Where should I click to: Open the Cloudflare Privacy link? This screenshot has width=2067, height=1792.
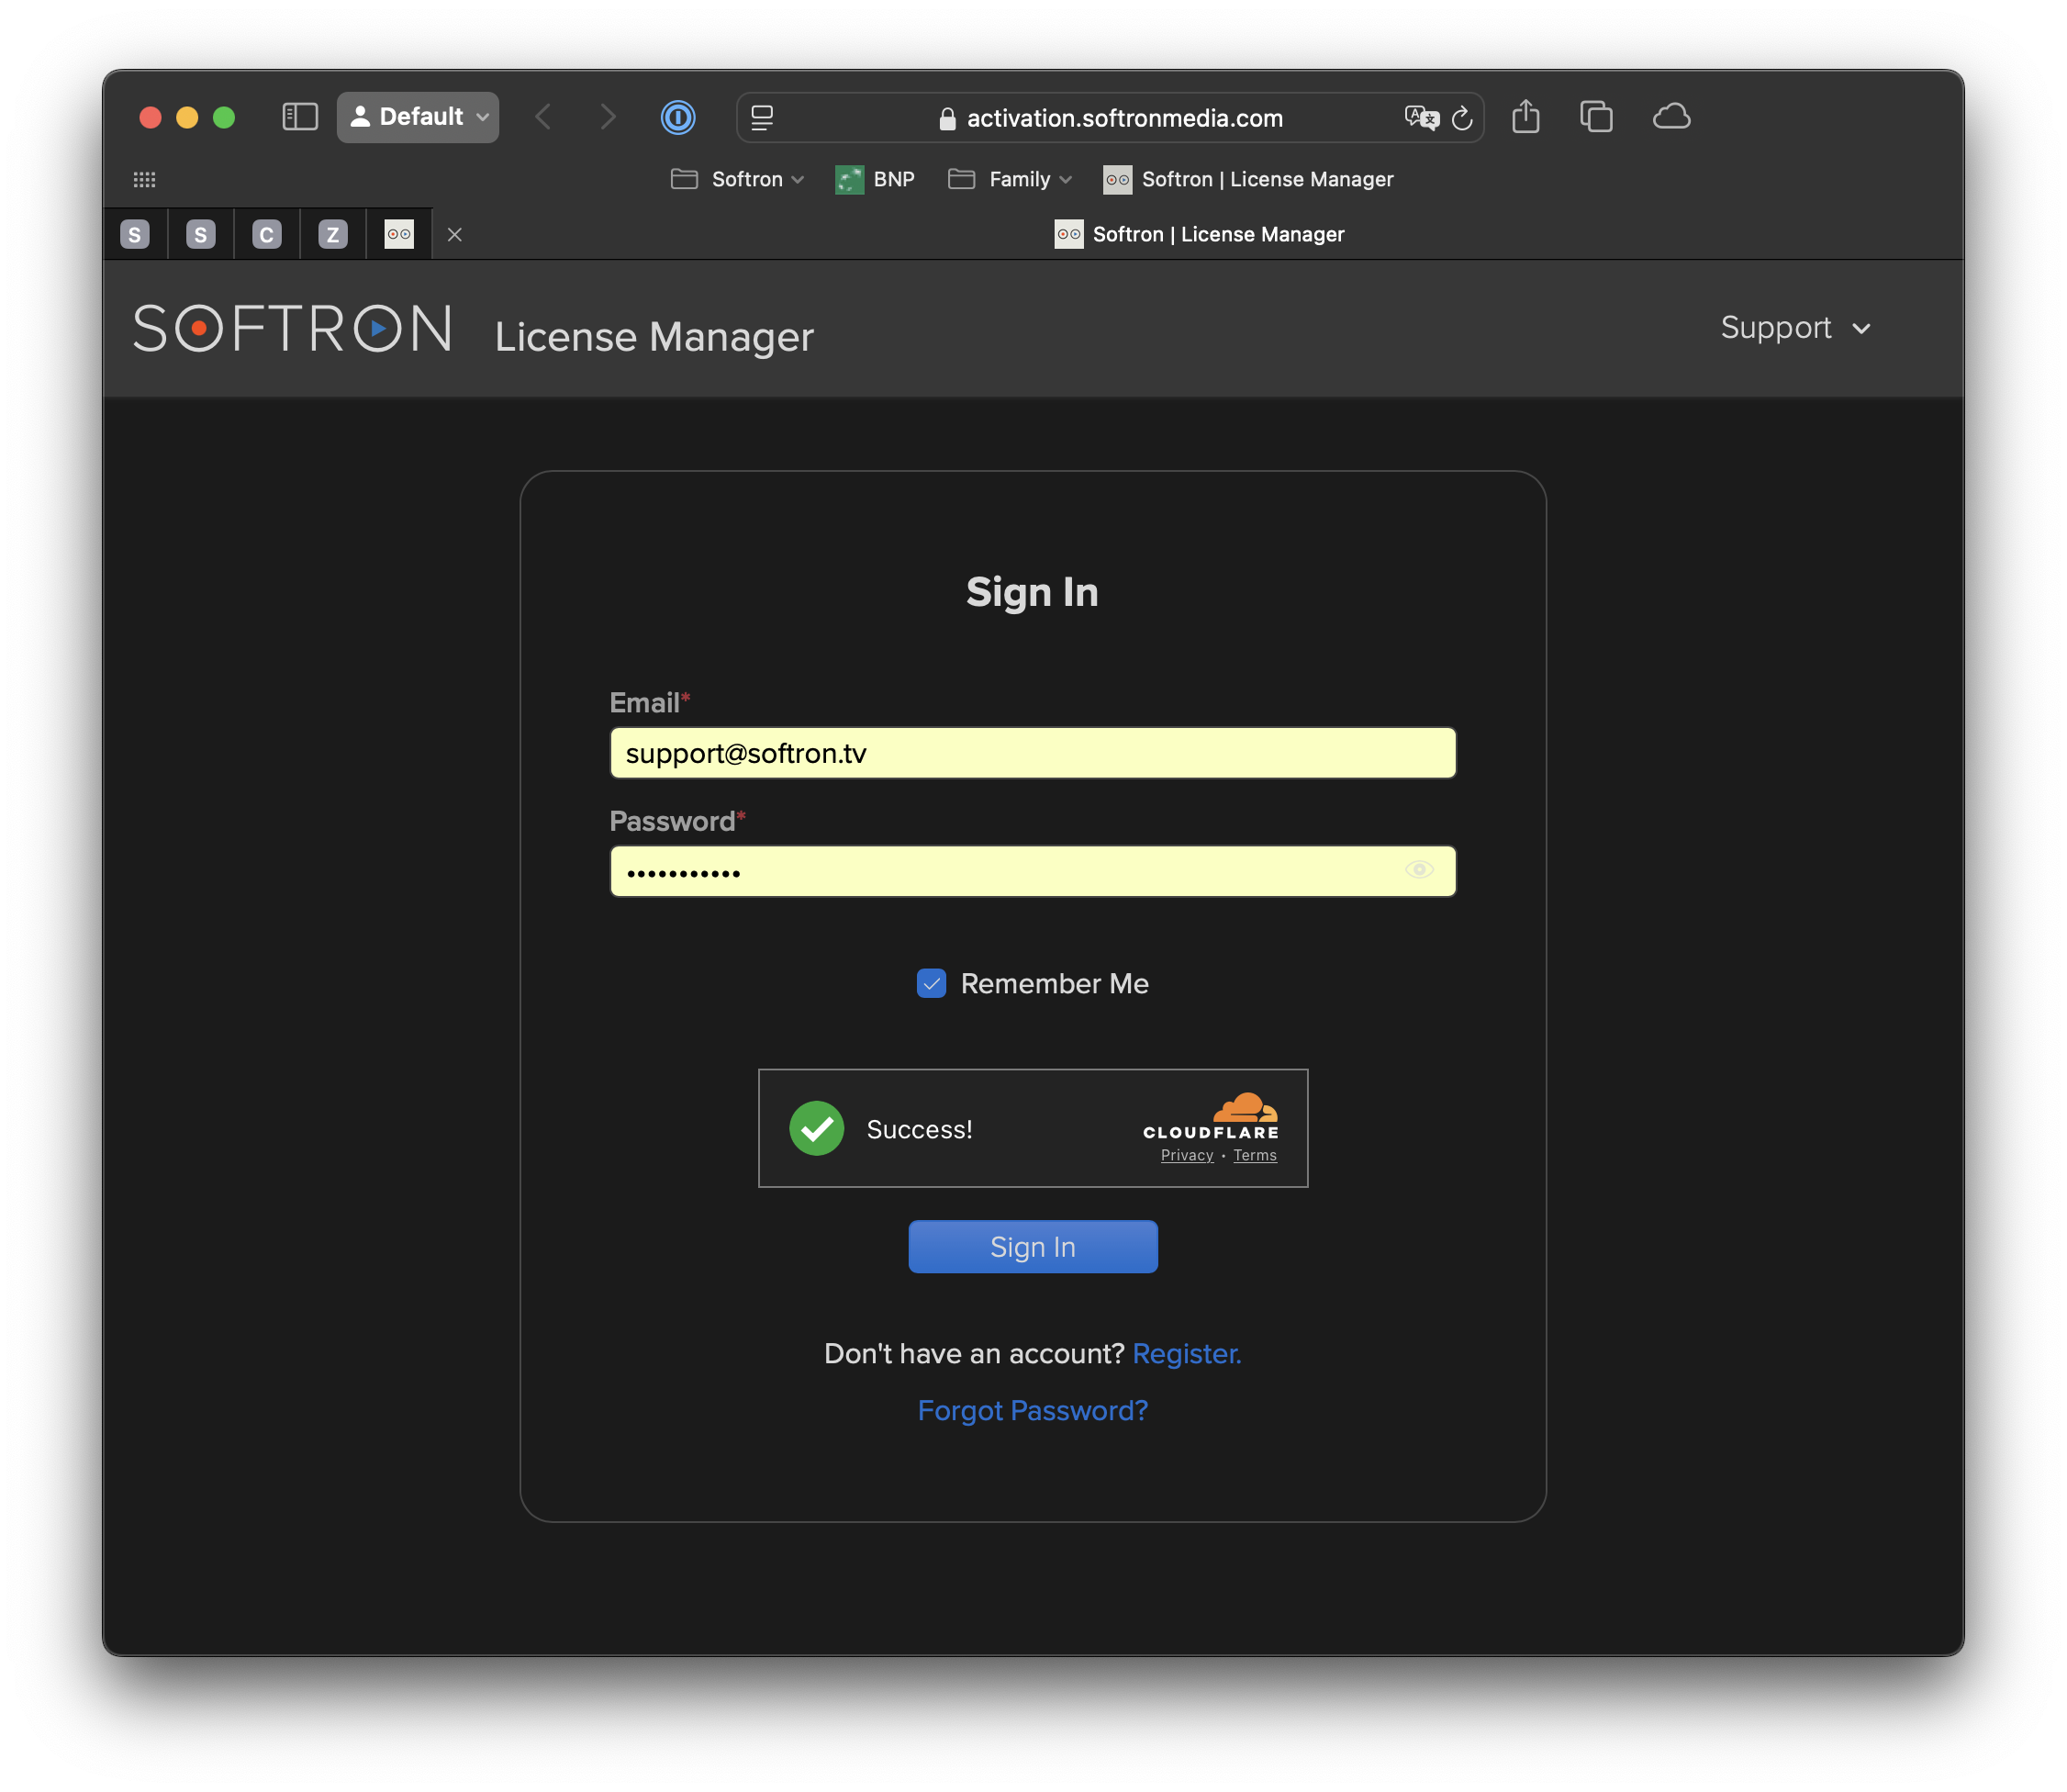coord(1187,1155)
